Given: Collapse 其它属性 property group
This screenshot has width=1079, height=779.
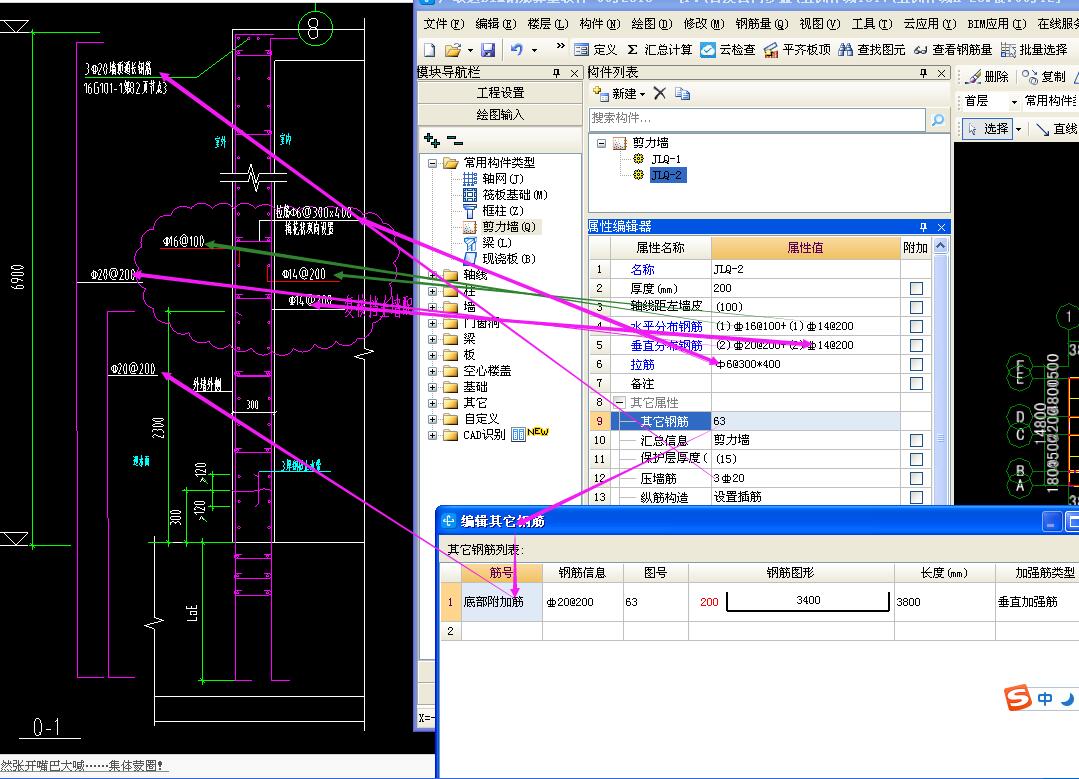Looking at the screenshot, I should click(x=619, y=403).
